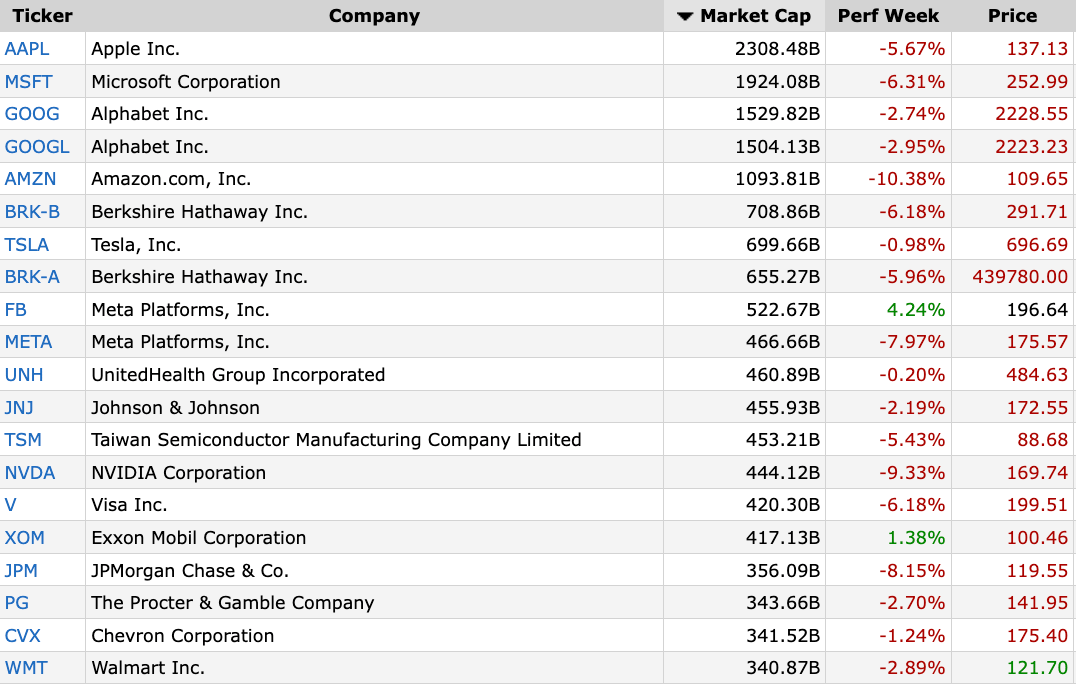Viewport: 1076px width, 684px height.
Task: Open the TSLA ticker link
Action: tap(27, 245)
